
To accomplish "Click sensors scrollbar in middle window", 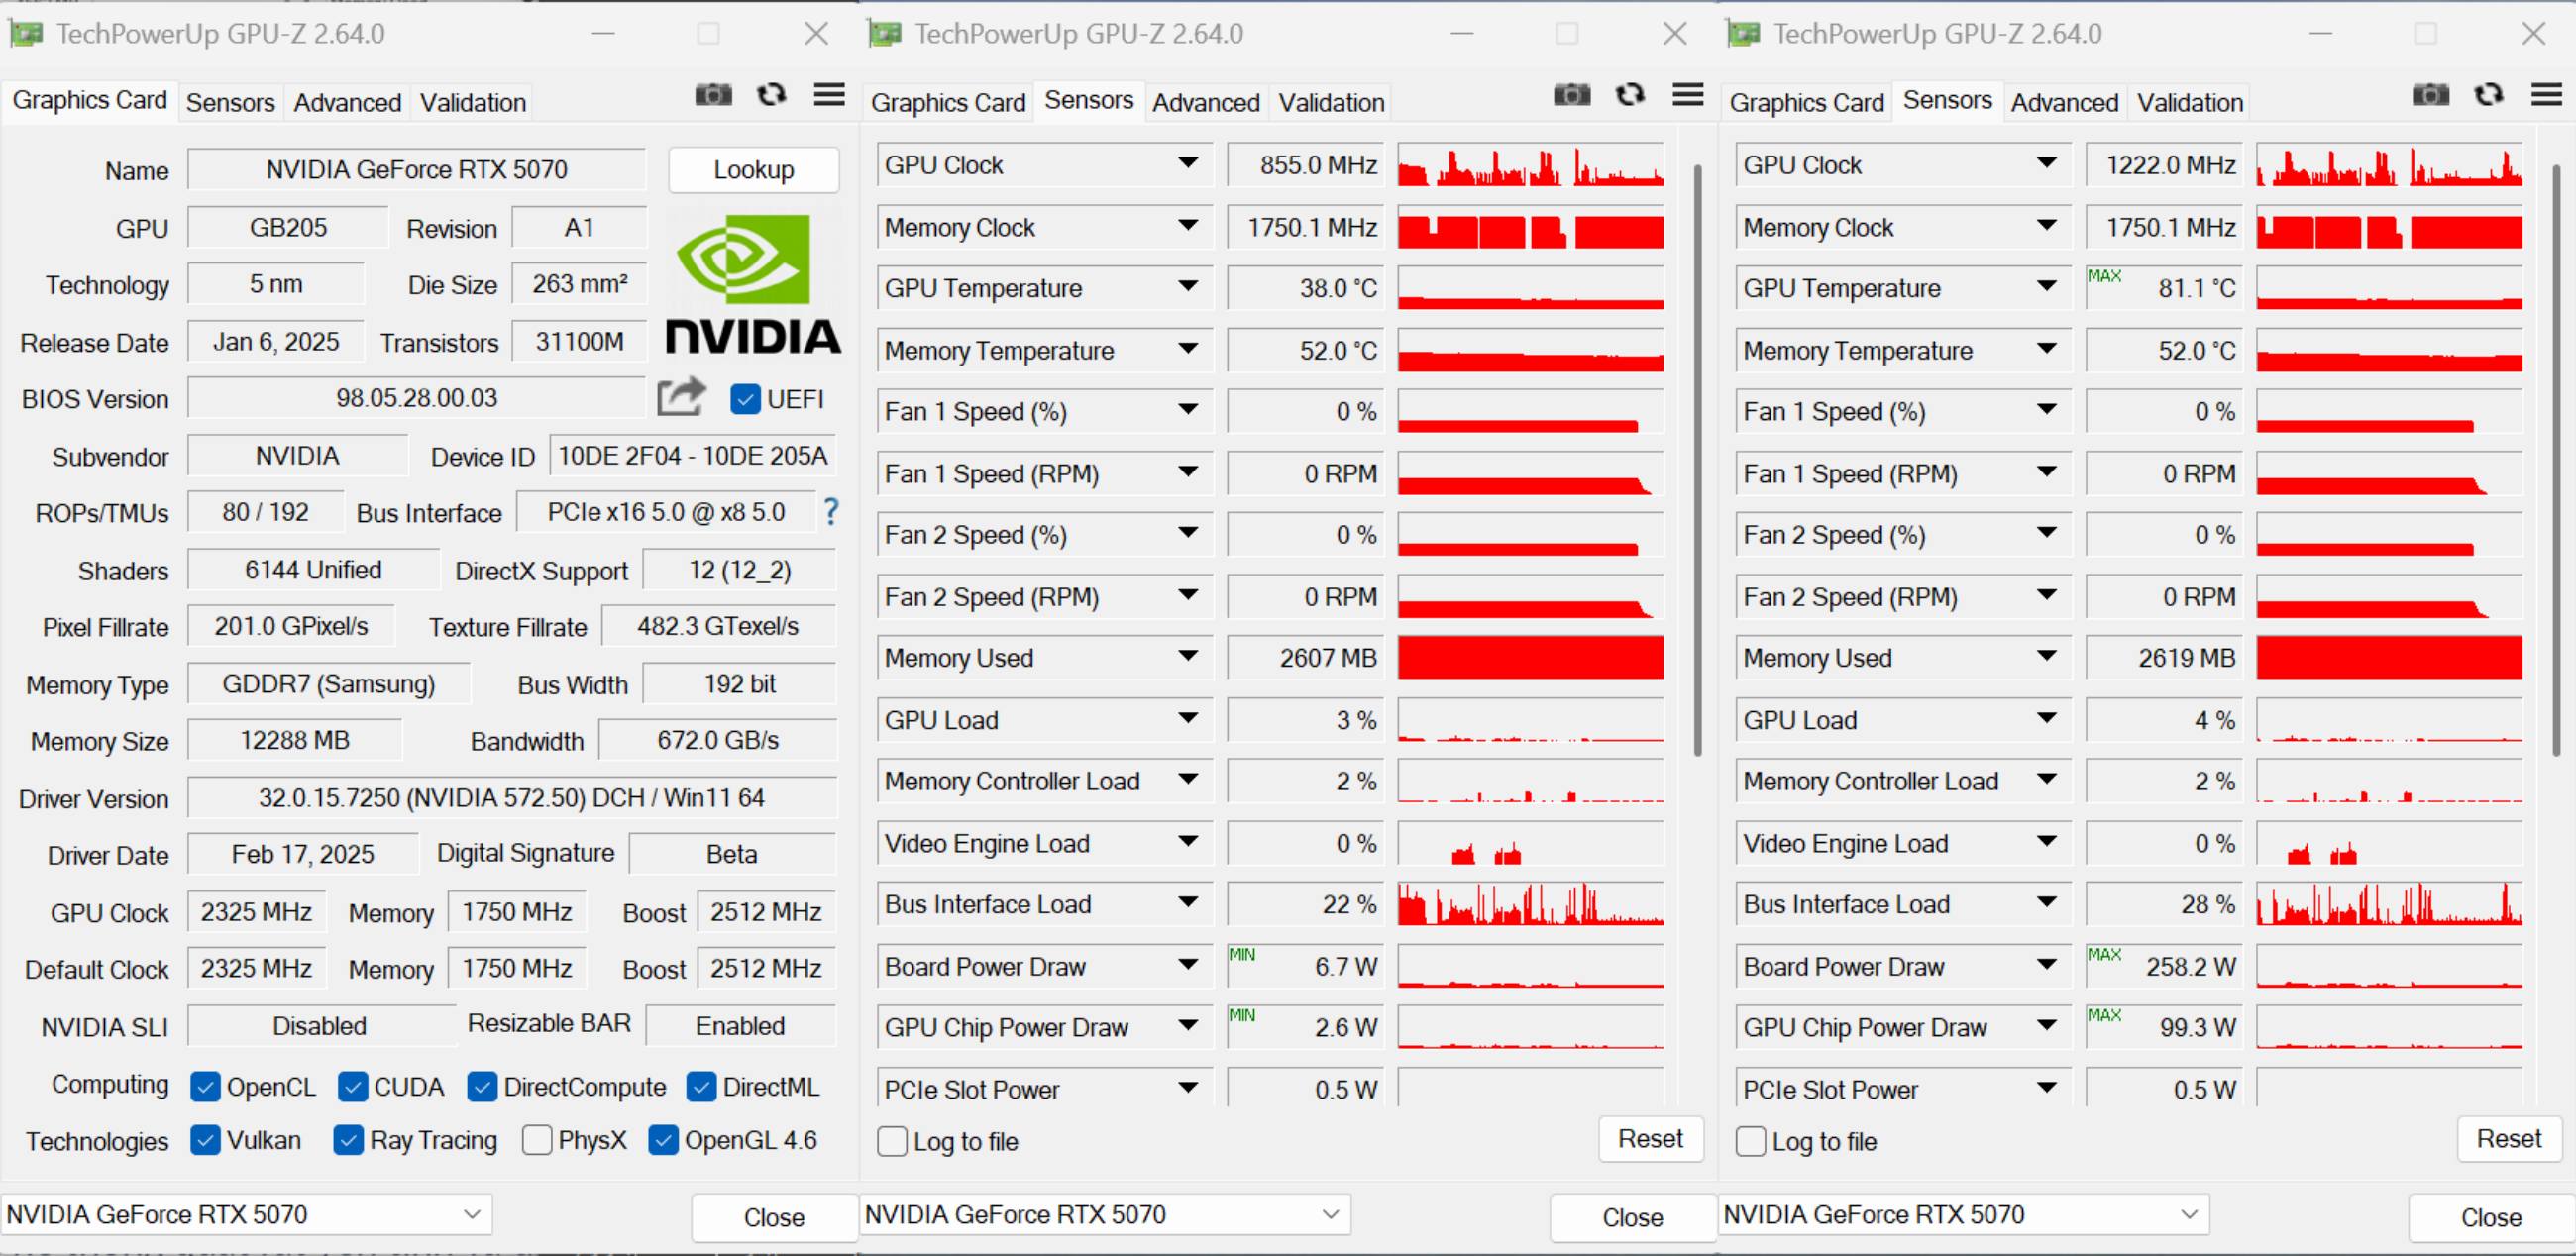I will coord(1698,460).
